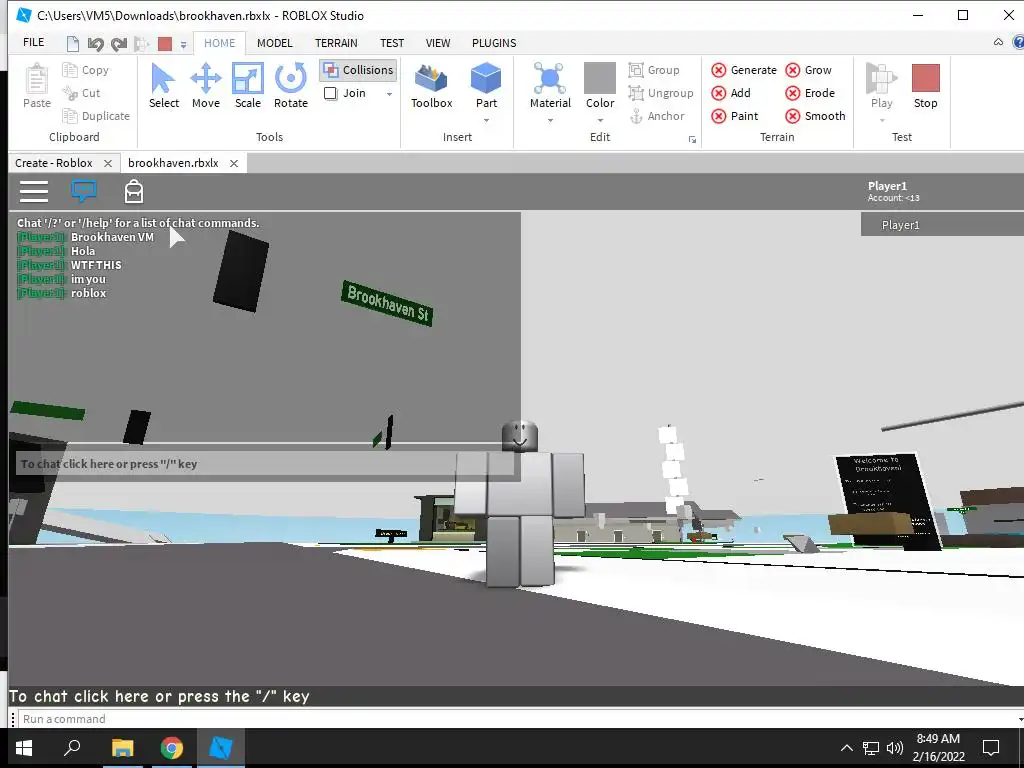Viewport: 1024px width, 768px height.
Task: Click the Copy button
Action: tap(86, 70)
